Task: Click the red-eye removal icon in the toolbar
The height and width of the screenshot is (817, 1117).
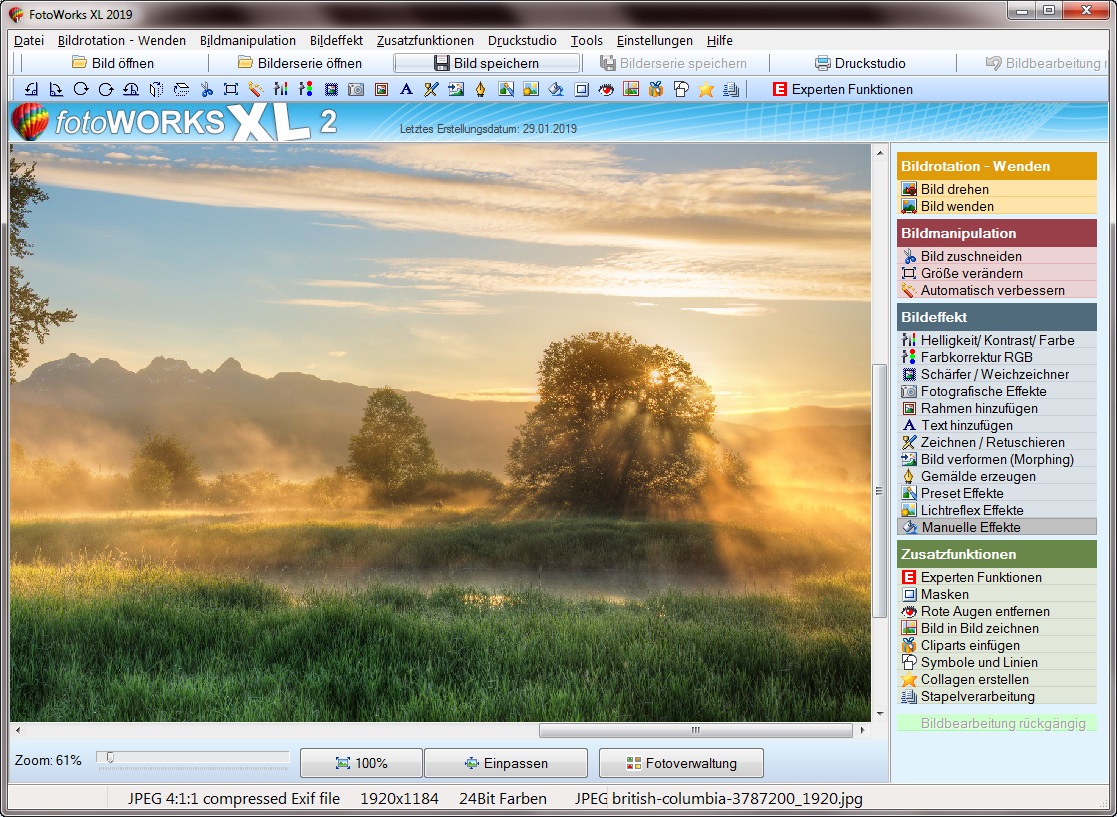Action: [606, 89]
